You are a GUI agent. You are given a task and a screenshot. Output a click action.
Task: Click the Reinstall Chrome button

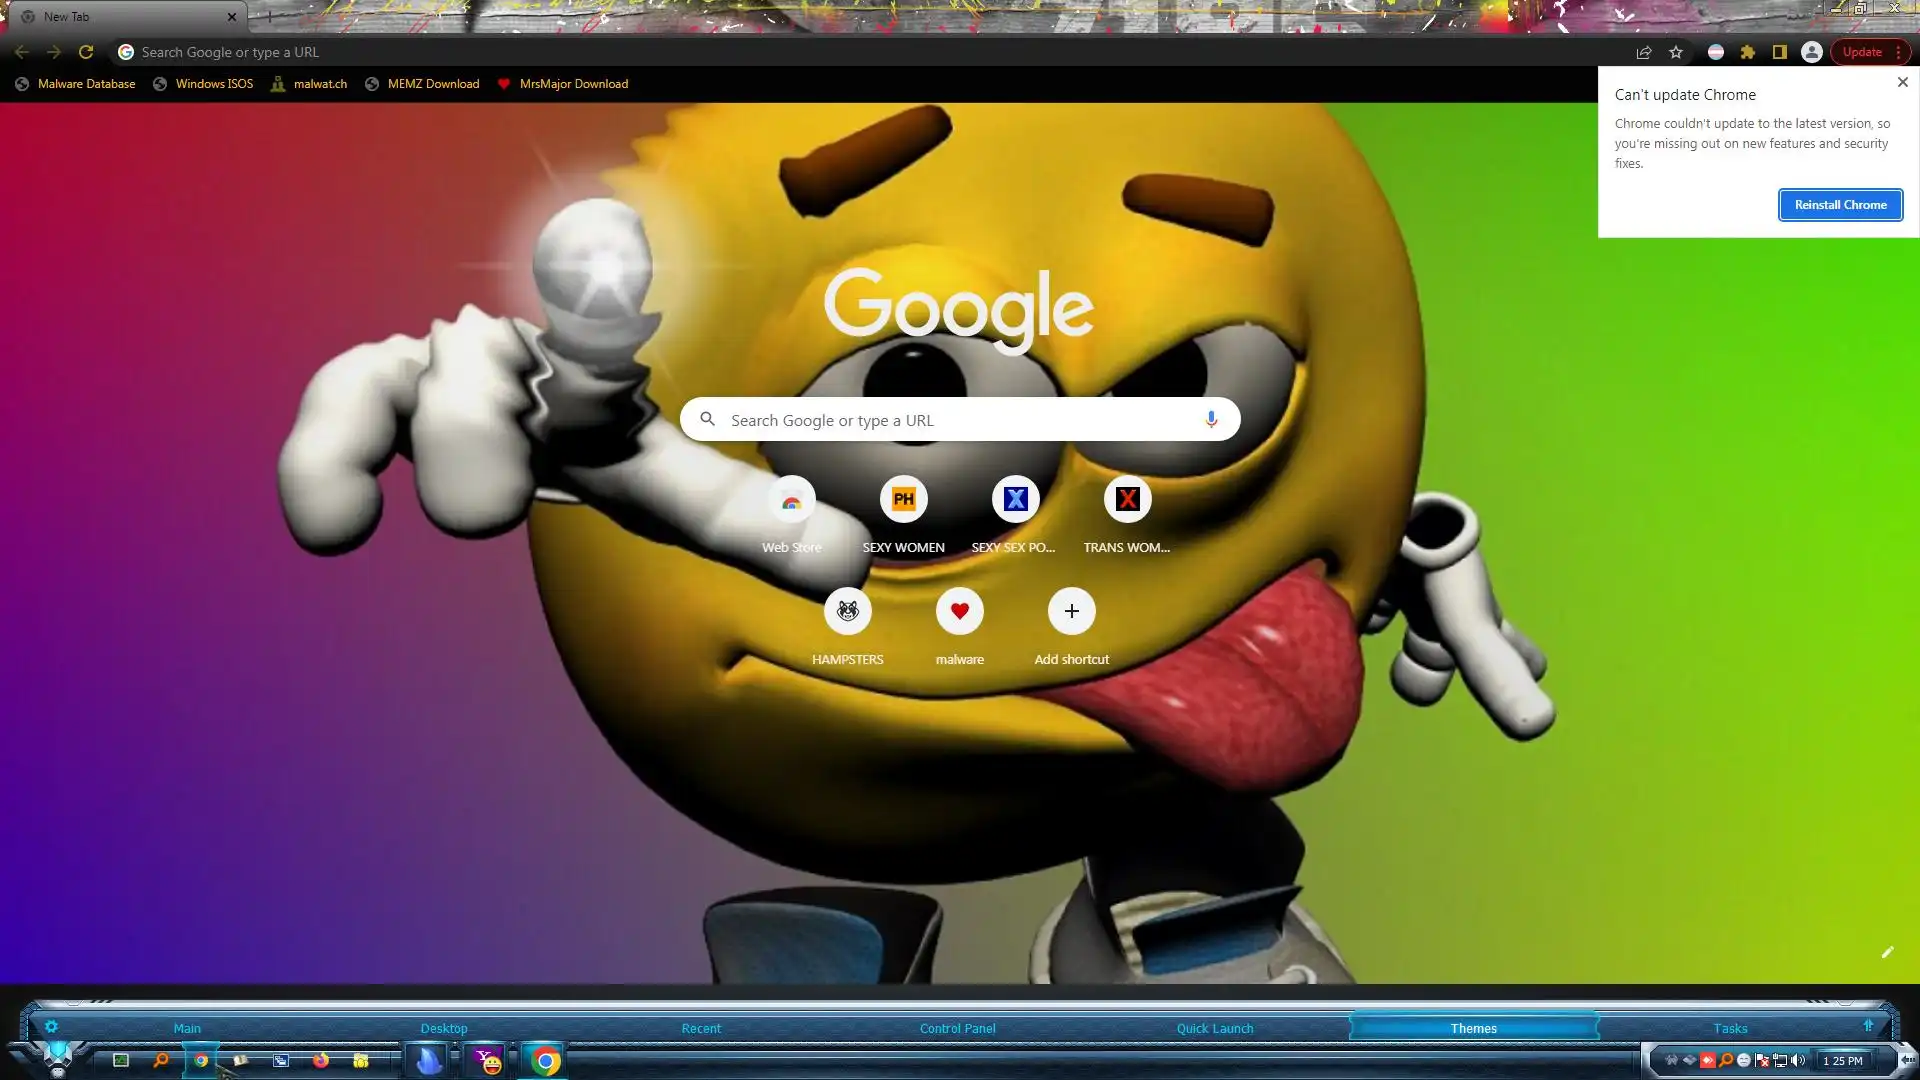1840,205
